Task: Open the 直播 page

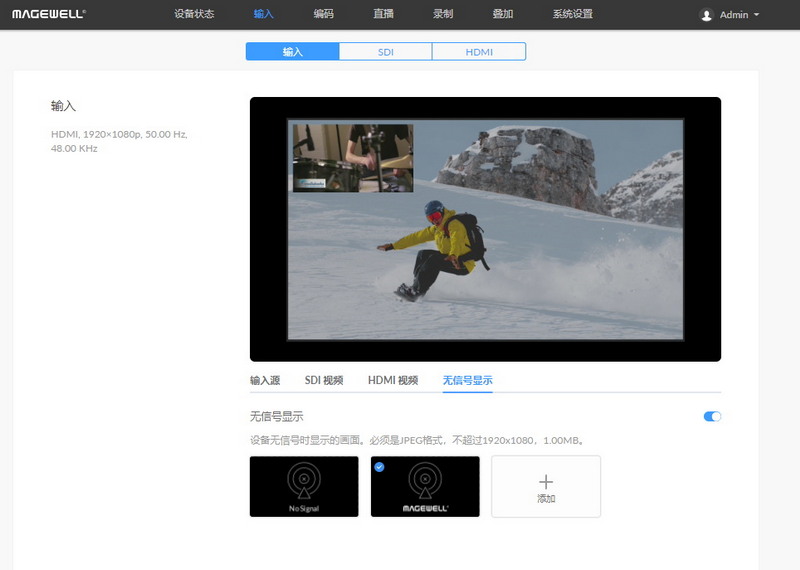Action: click(383, 15)
